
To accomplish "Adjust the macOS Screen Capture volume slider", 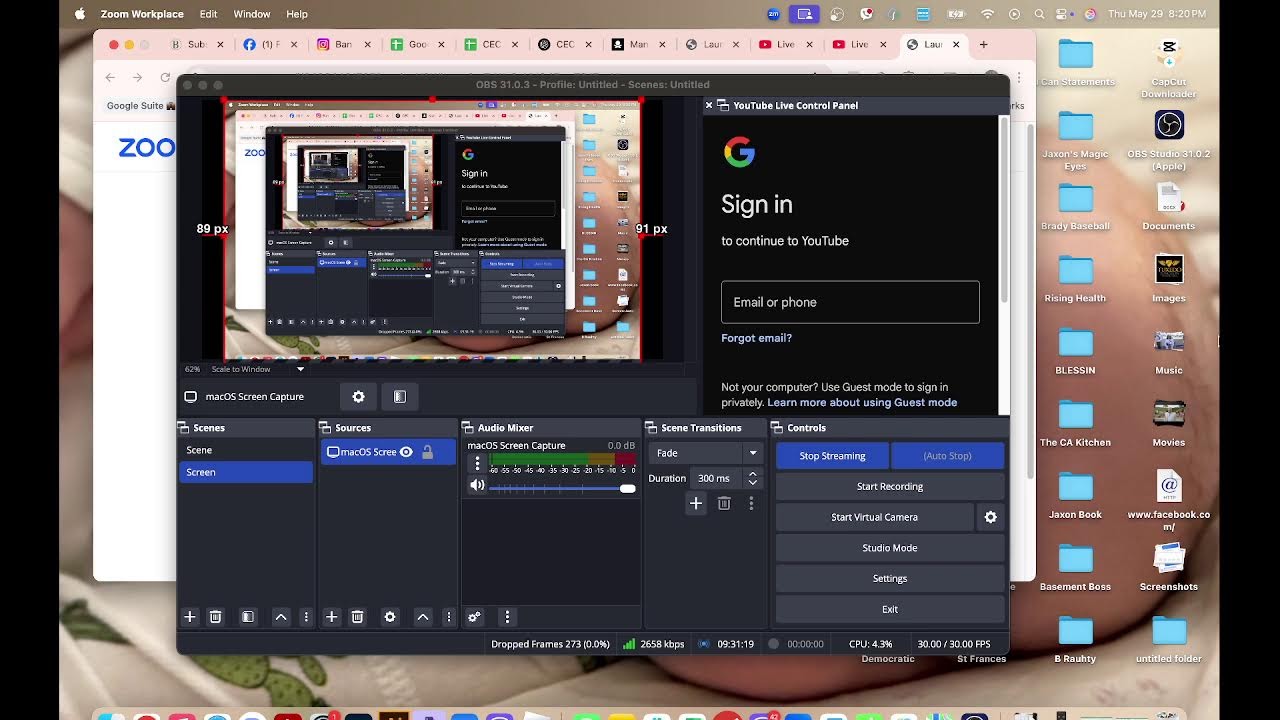I will pyautogui.click(x=562, y=488).
